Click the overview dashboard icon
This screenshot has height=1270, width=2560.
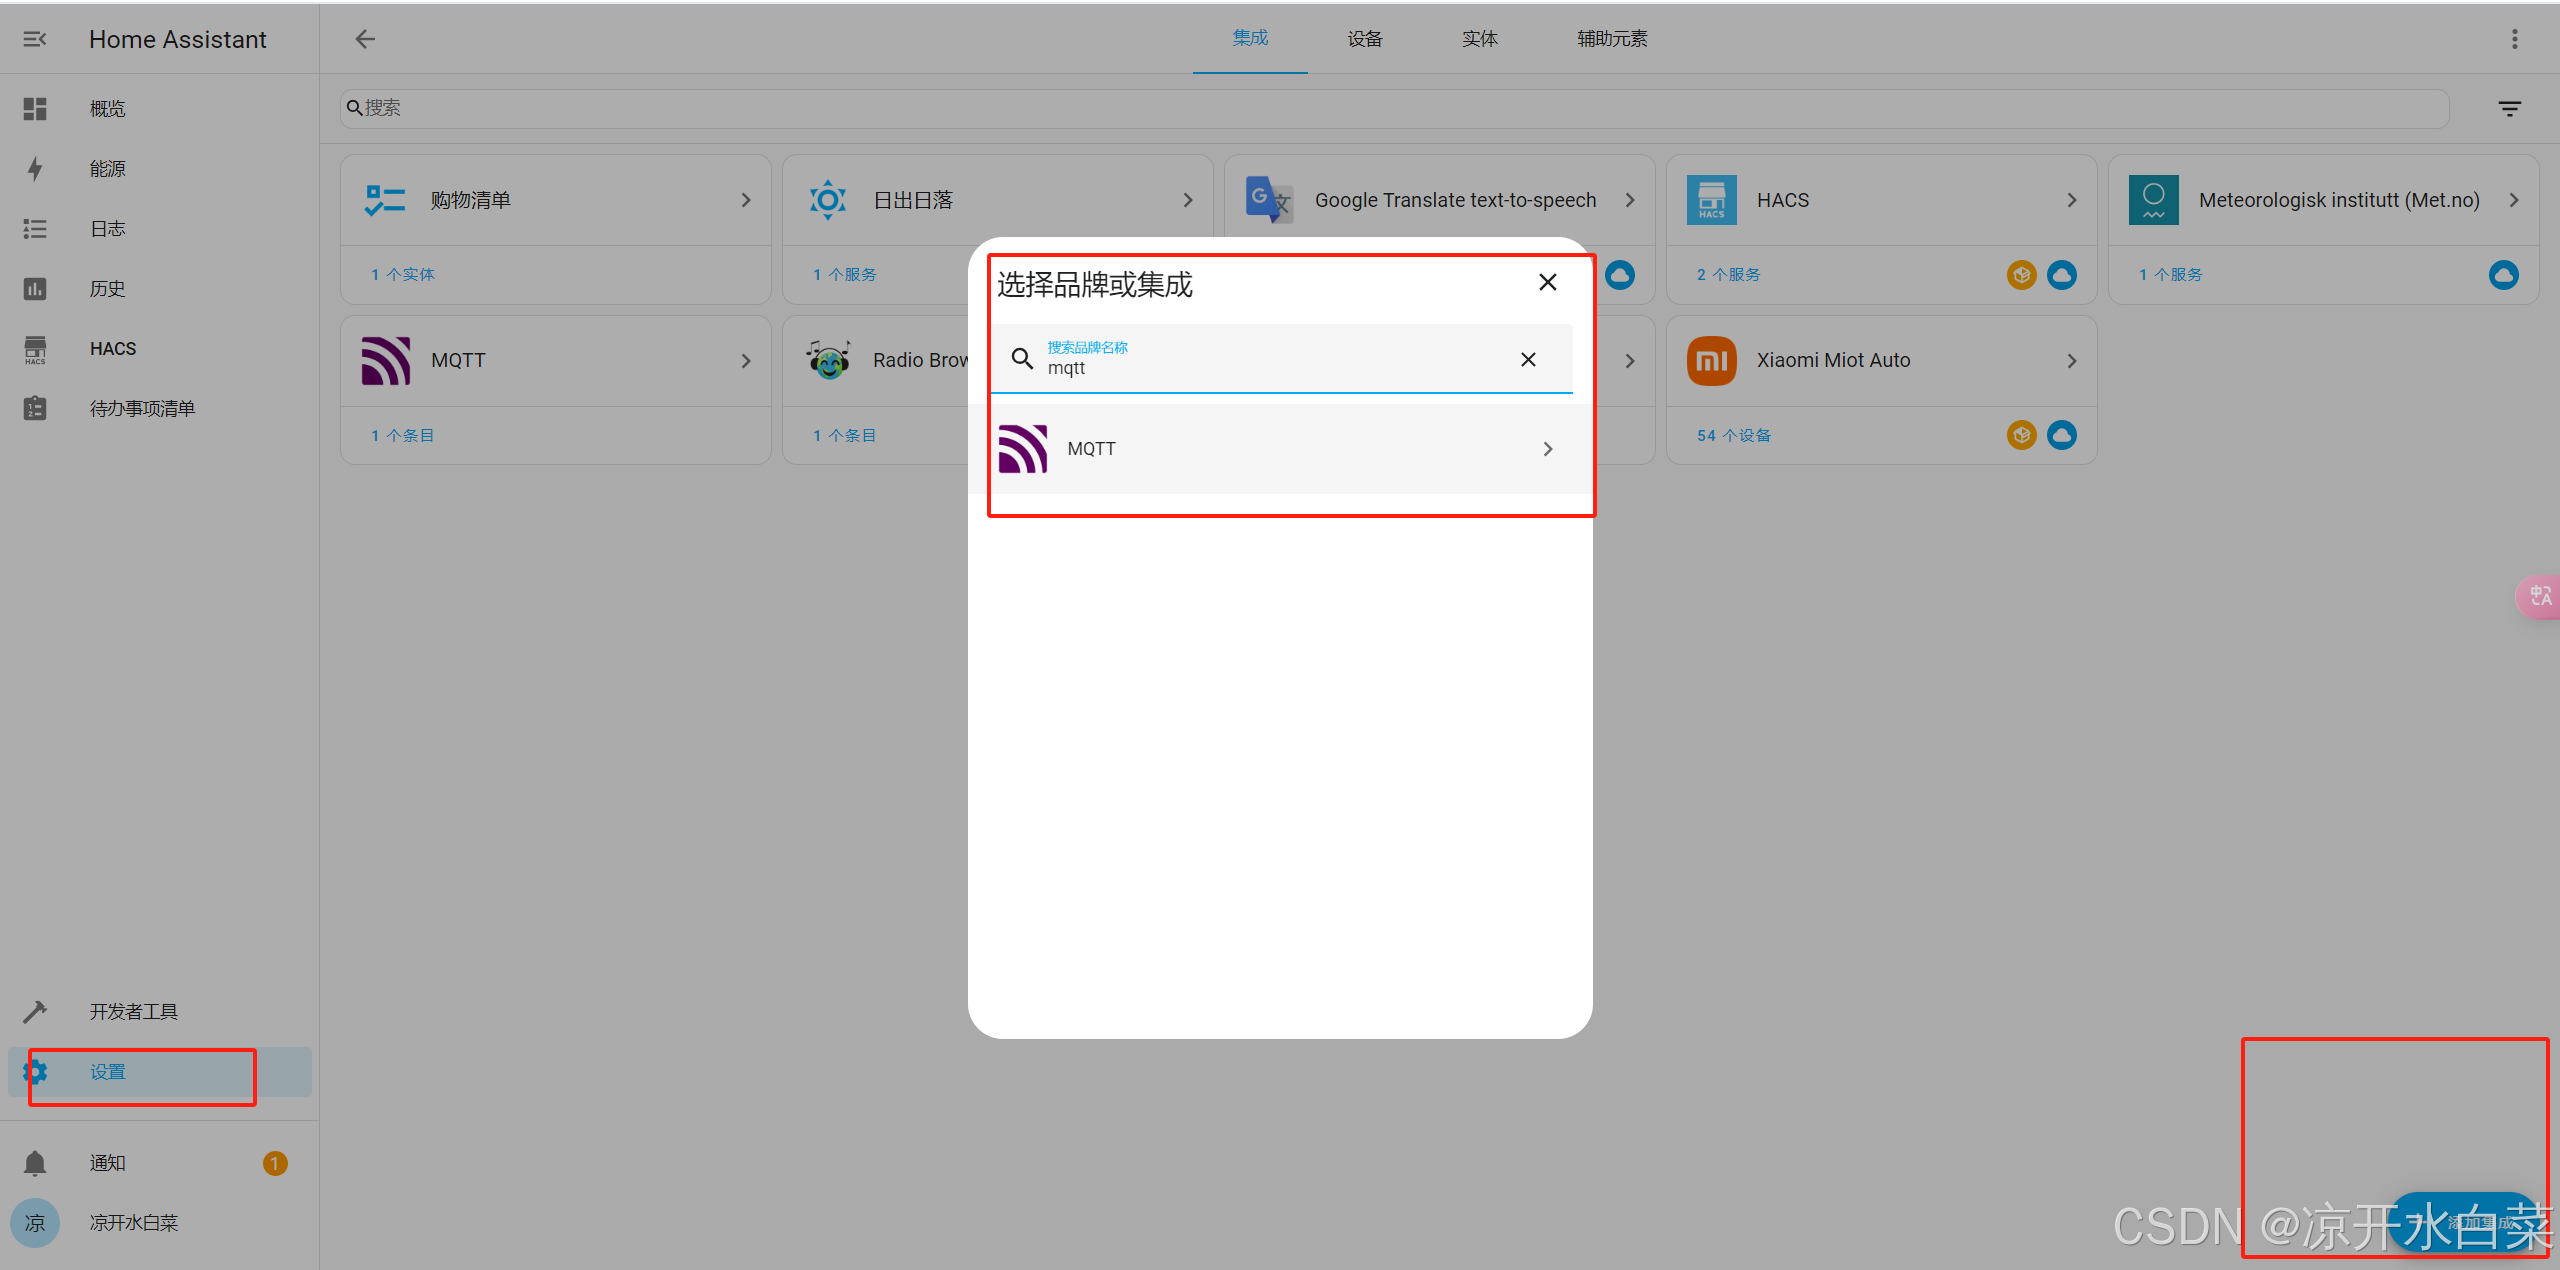point(35,108)
